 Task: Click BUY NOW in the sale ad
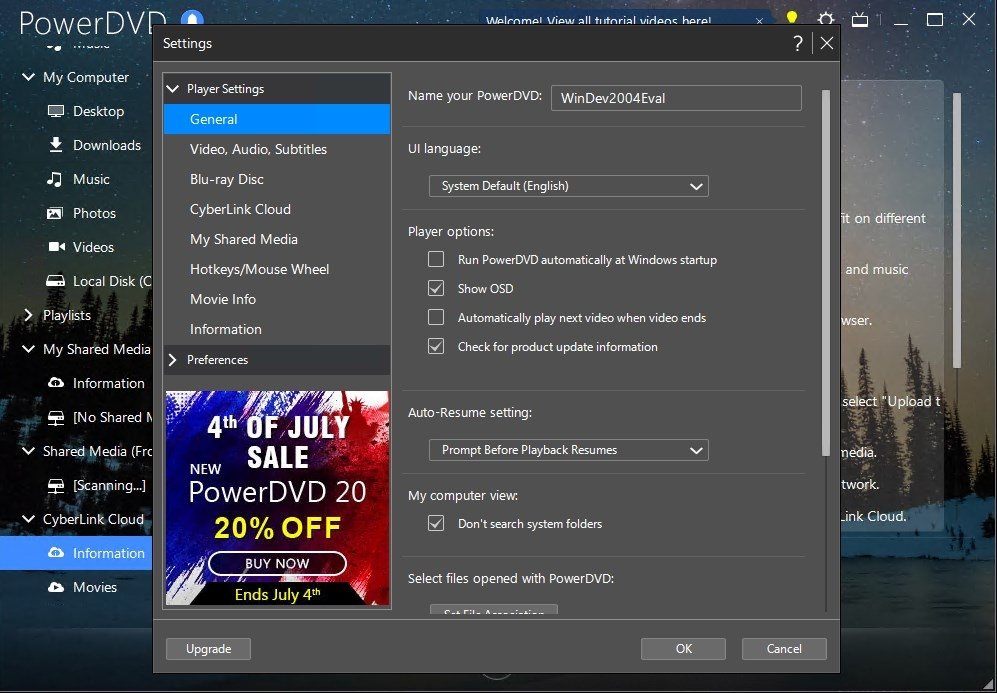click(x=277, y=563)
